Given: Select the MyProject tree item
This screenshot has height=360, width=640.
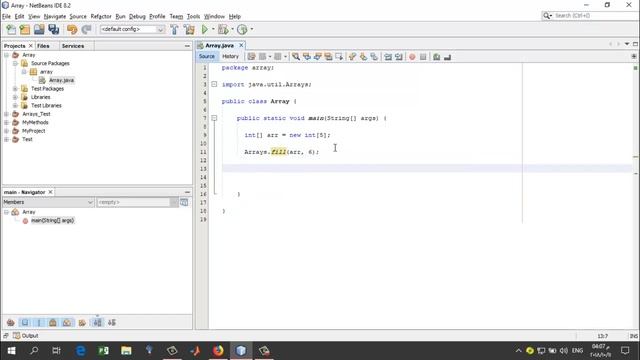Looking at the screenshot, I should (33, 131).
